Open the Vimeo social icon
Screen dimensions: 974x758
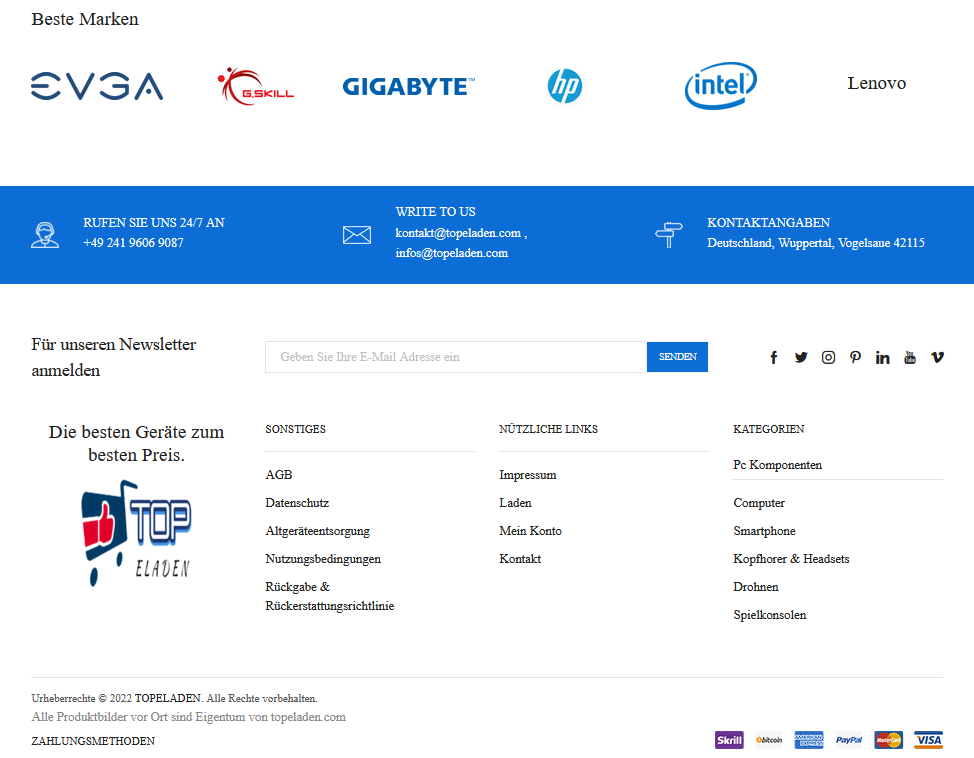(937, 357)
